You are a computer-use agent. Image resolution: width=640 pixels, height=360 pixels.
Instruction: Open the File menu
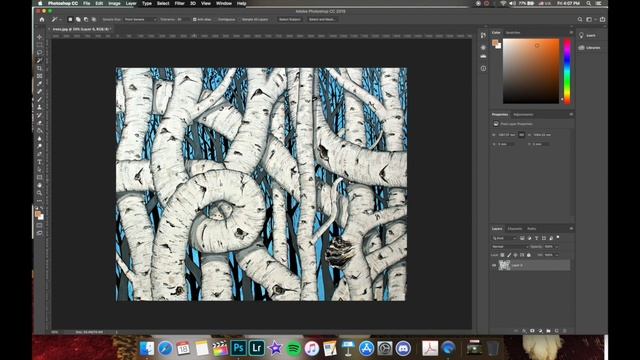pyautogui.click(x=87, y=3)
